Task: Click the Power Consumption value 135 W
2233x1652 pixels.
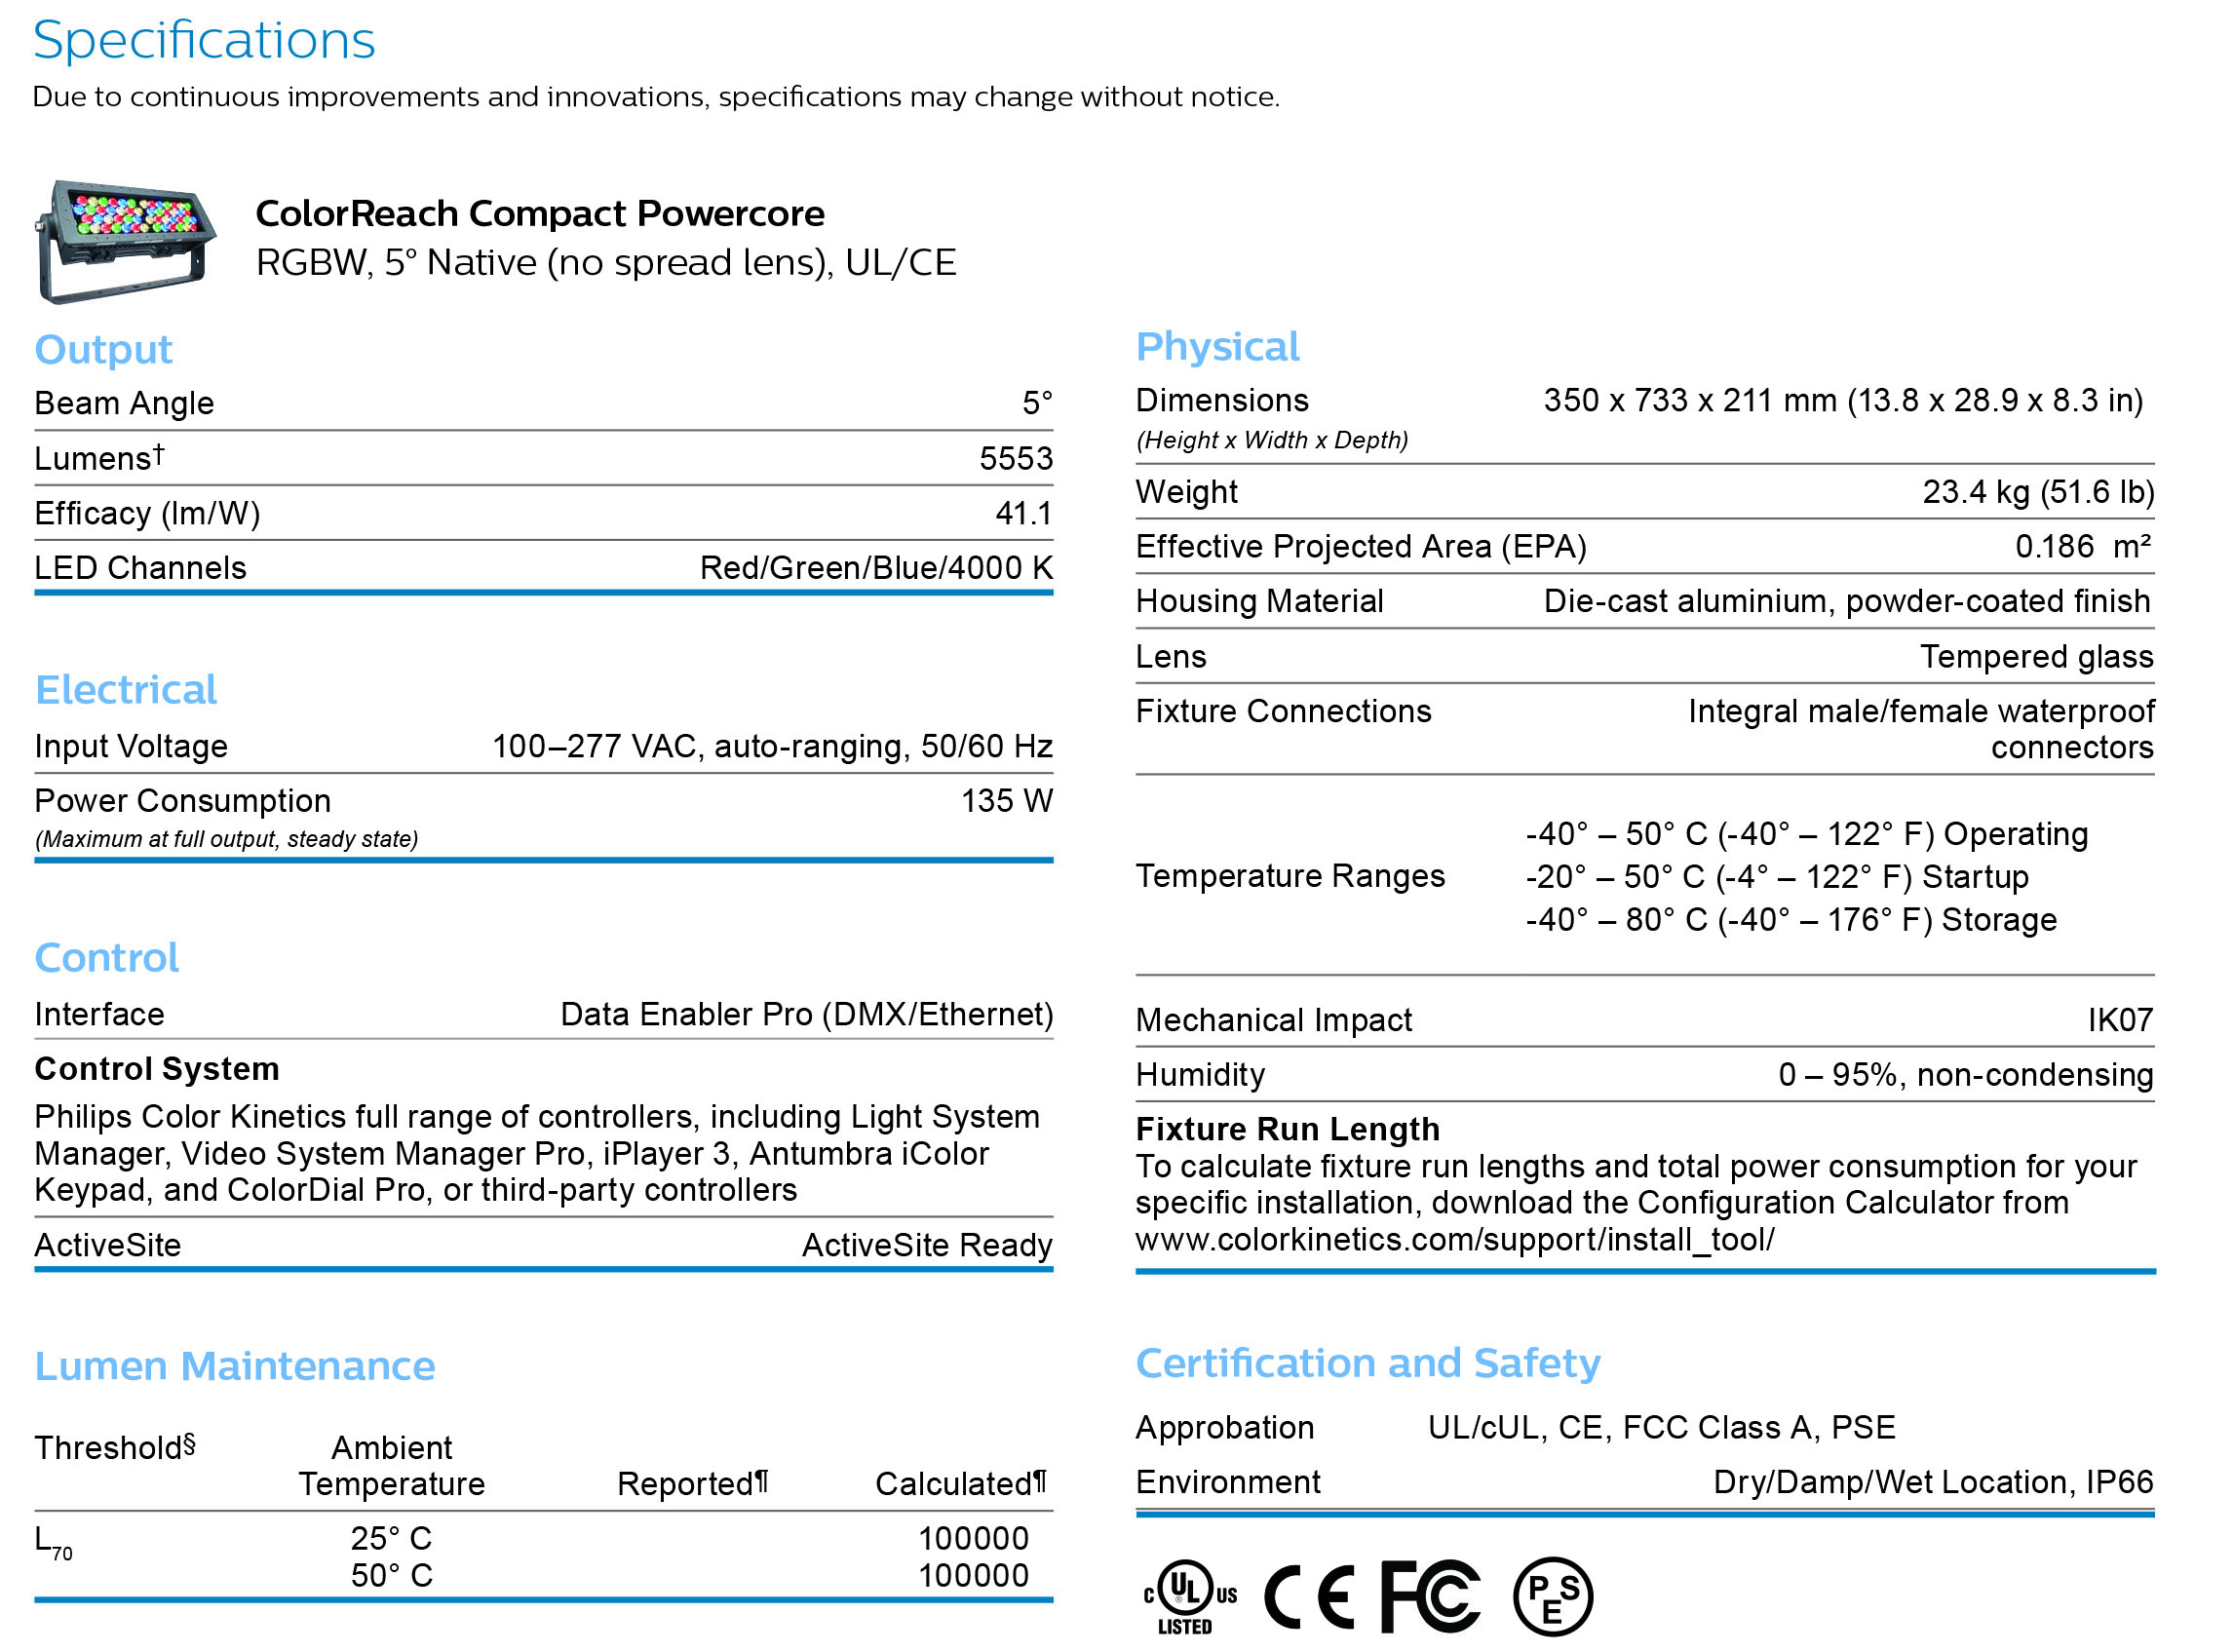Action: [x=1007, y=801]
